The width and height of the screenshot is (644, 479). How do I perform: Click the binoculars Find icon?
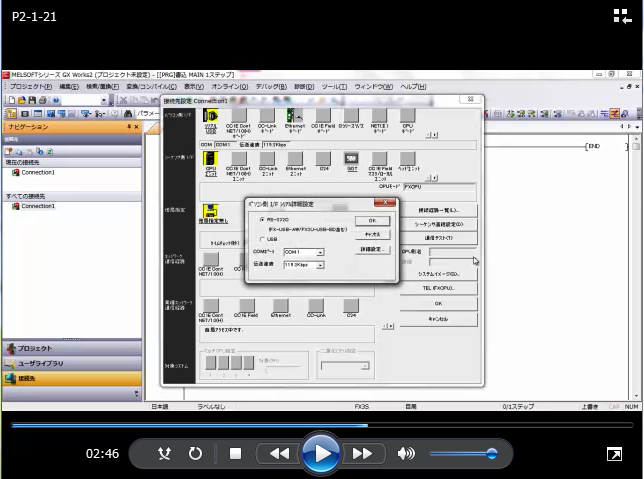(x=128, y=113)
